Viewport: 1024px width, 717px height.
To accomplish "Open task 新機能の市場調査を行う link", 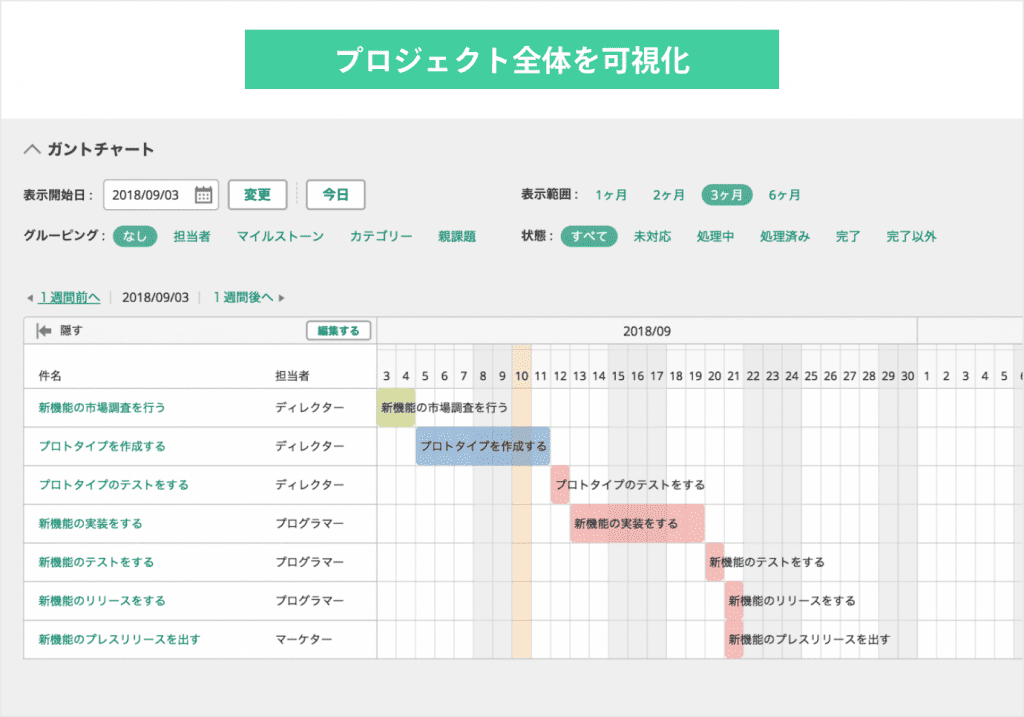I will [102, 407].
